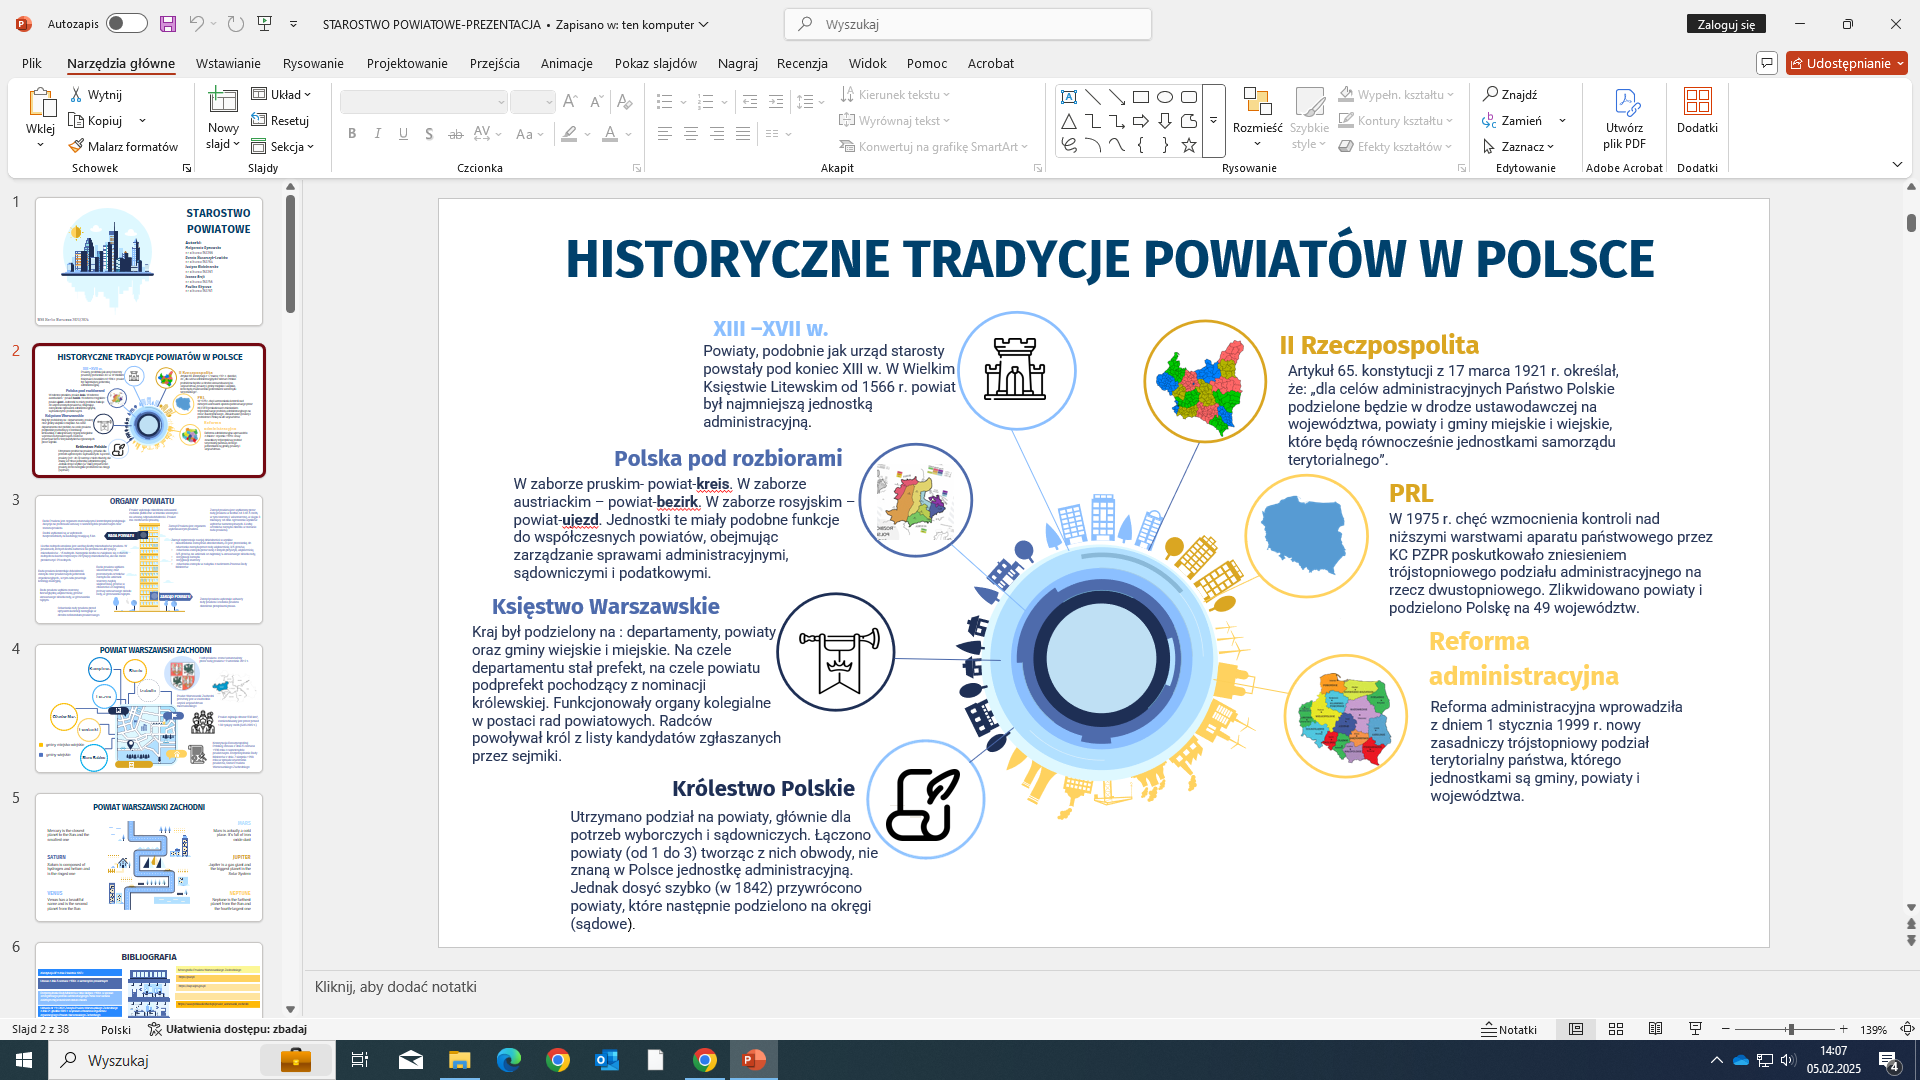Switch to reading view icon
Viewport: 1920px width, 1080px height.
[1655, 1029]
